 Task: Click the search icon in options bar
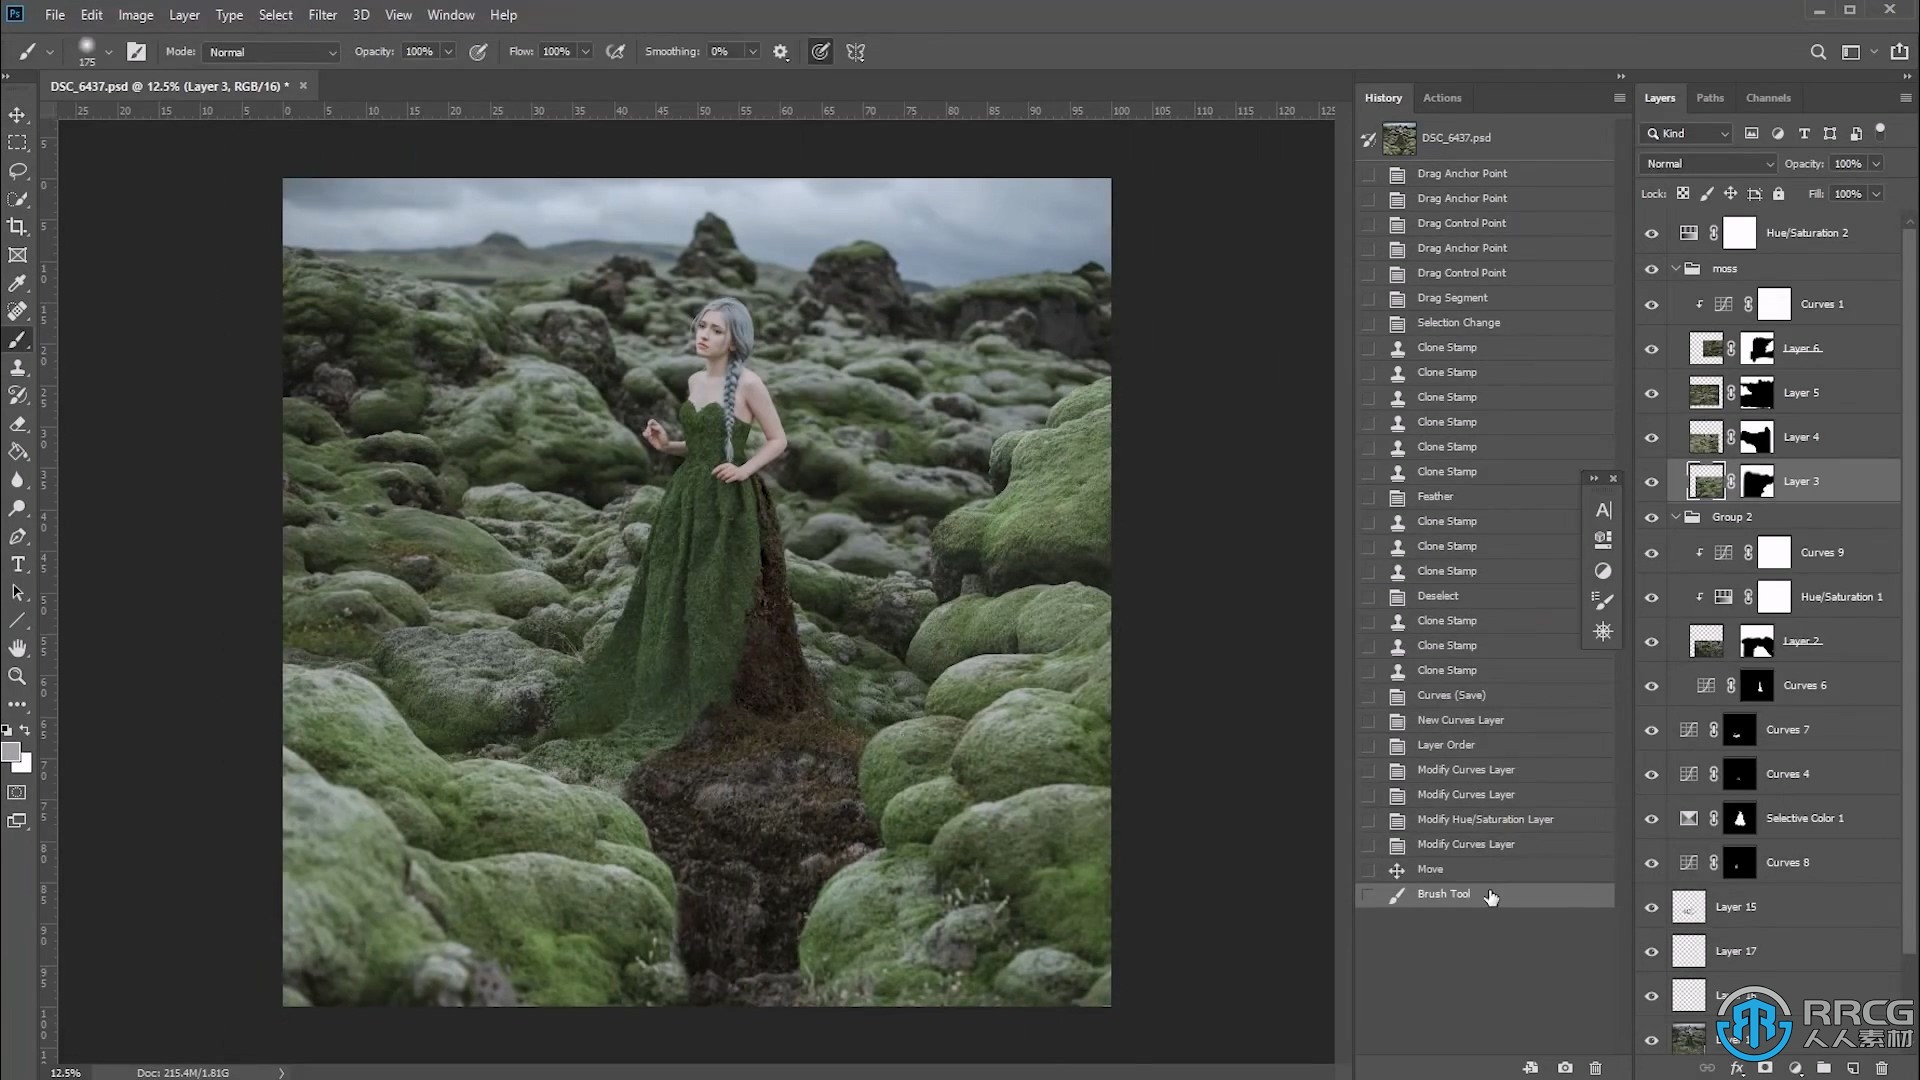[x=1818, y=52]
